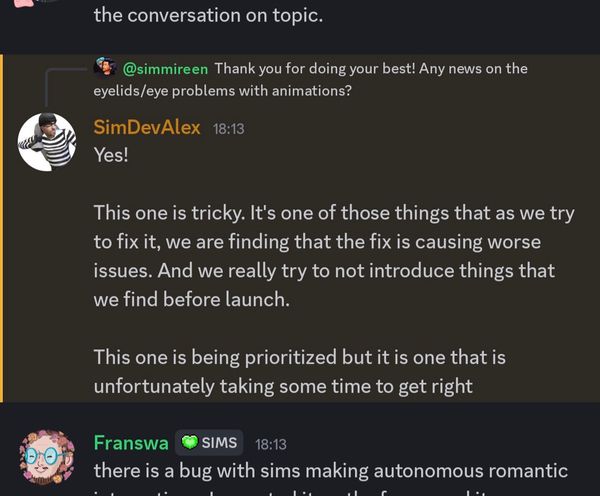Open Franswa's profile via the green username

[130, 443]
